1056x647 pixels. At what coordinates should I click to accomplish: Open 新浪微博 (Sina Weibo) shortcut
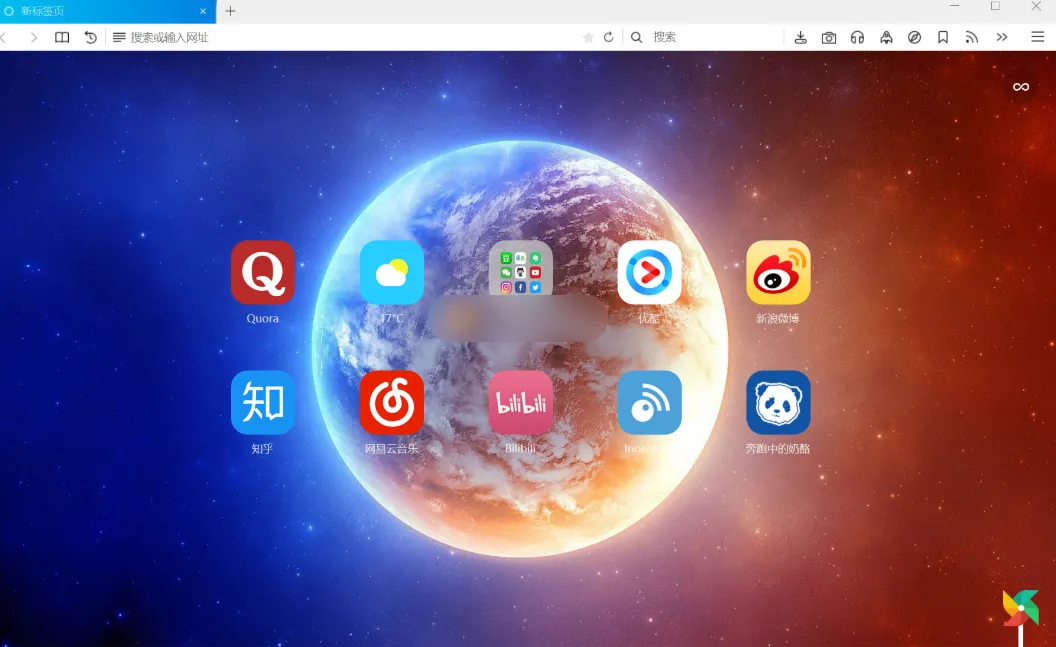[x=778, y=271]
